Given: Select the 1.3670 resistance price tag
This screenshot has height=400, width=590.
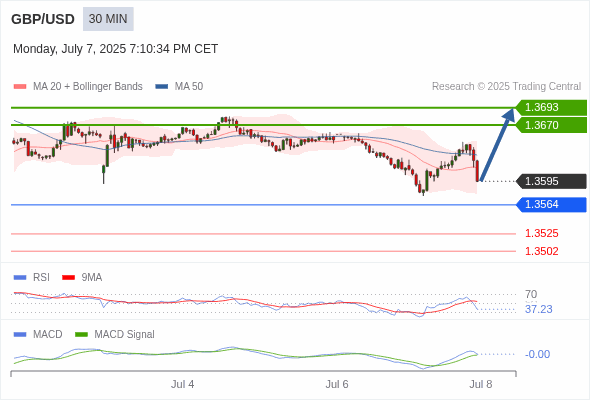Looking at the screenshot, I should coord(551,125).
